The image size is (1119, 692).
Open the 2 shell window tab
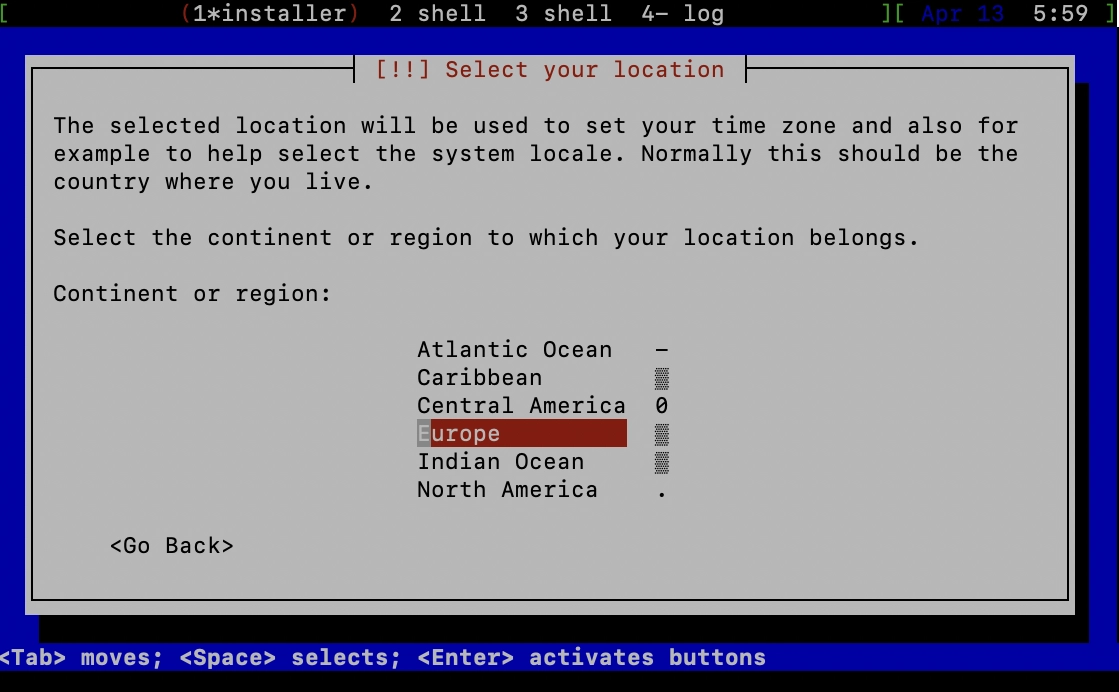[x=437, y=14]
